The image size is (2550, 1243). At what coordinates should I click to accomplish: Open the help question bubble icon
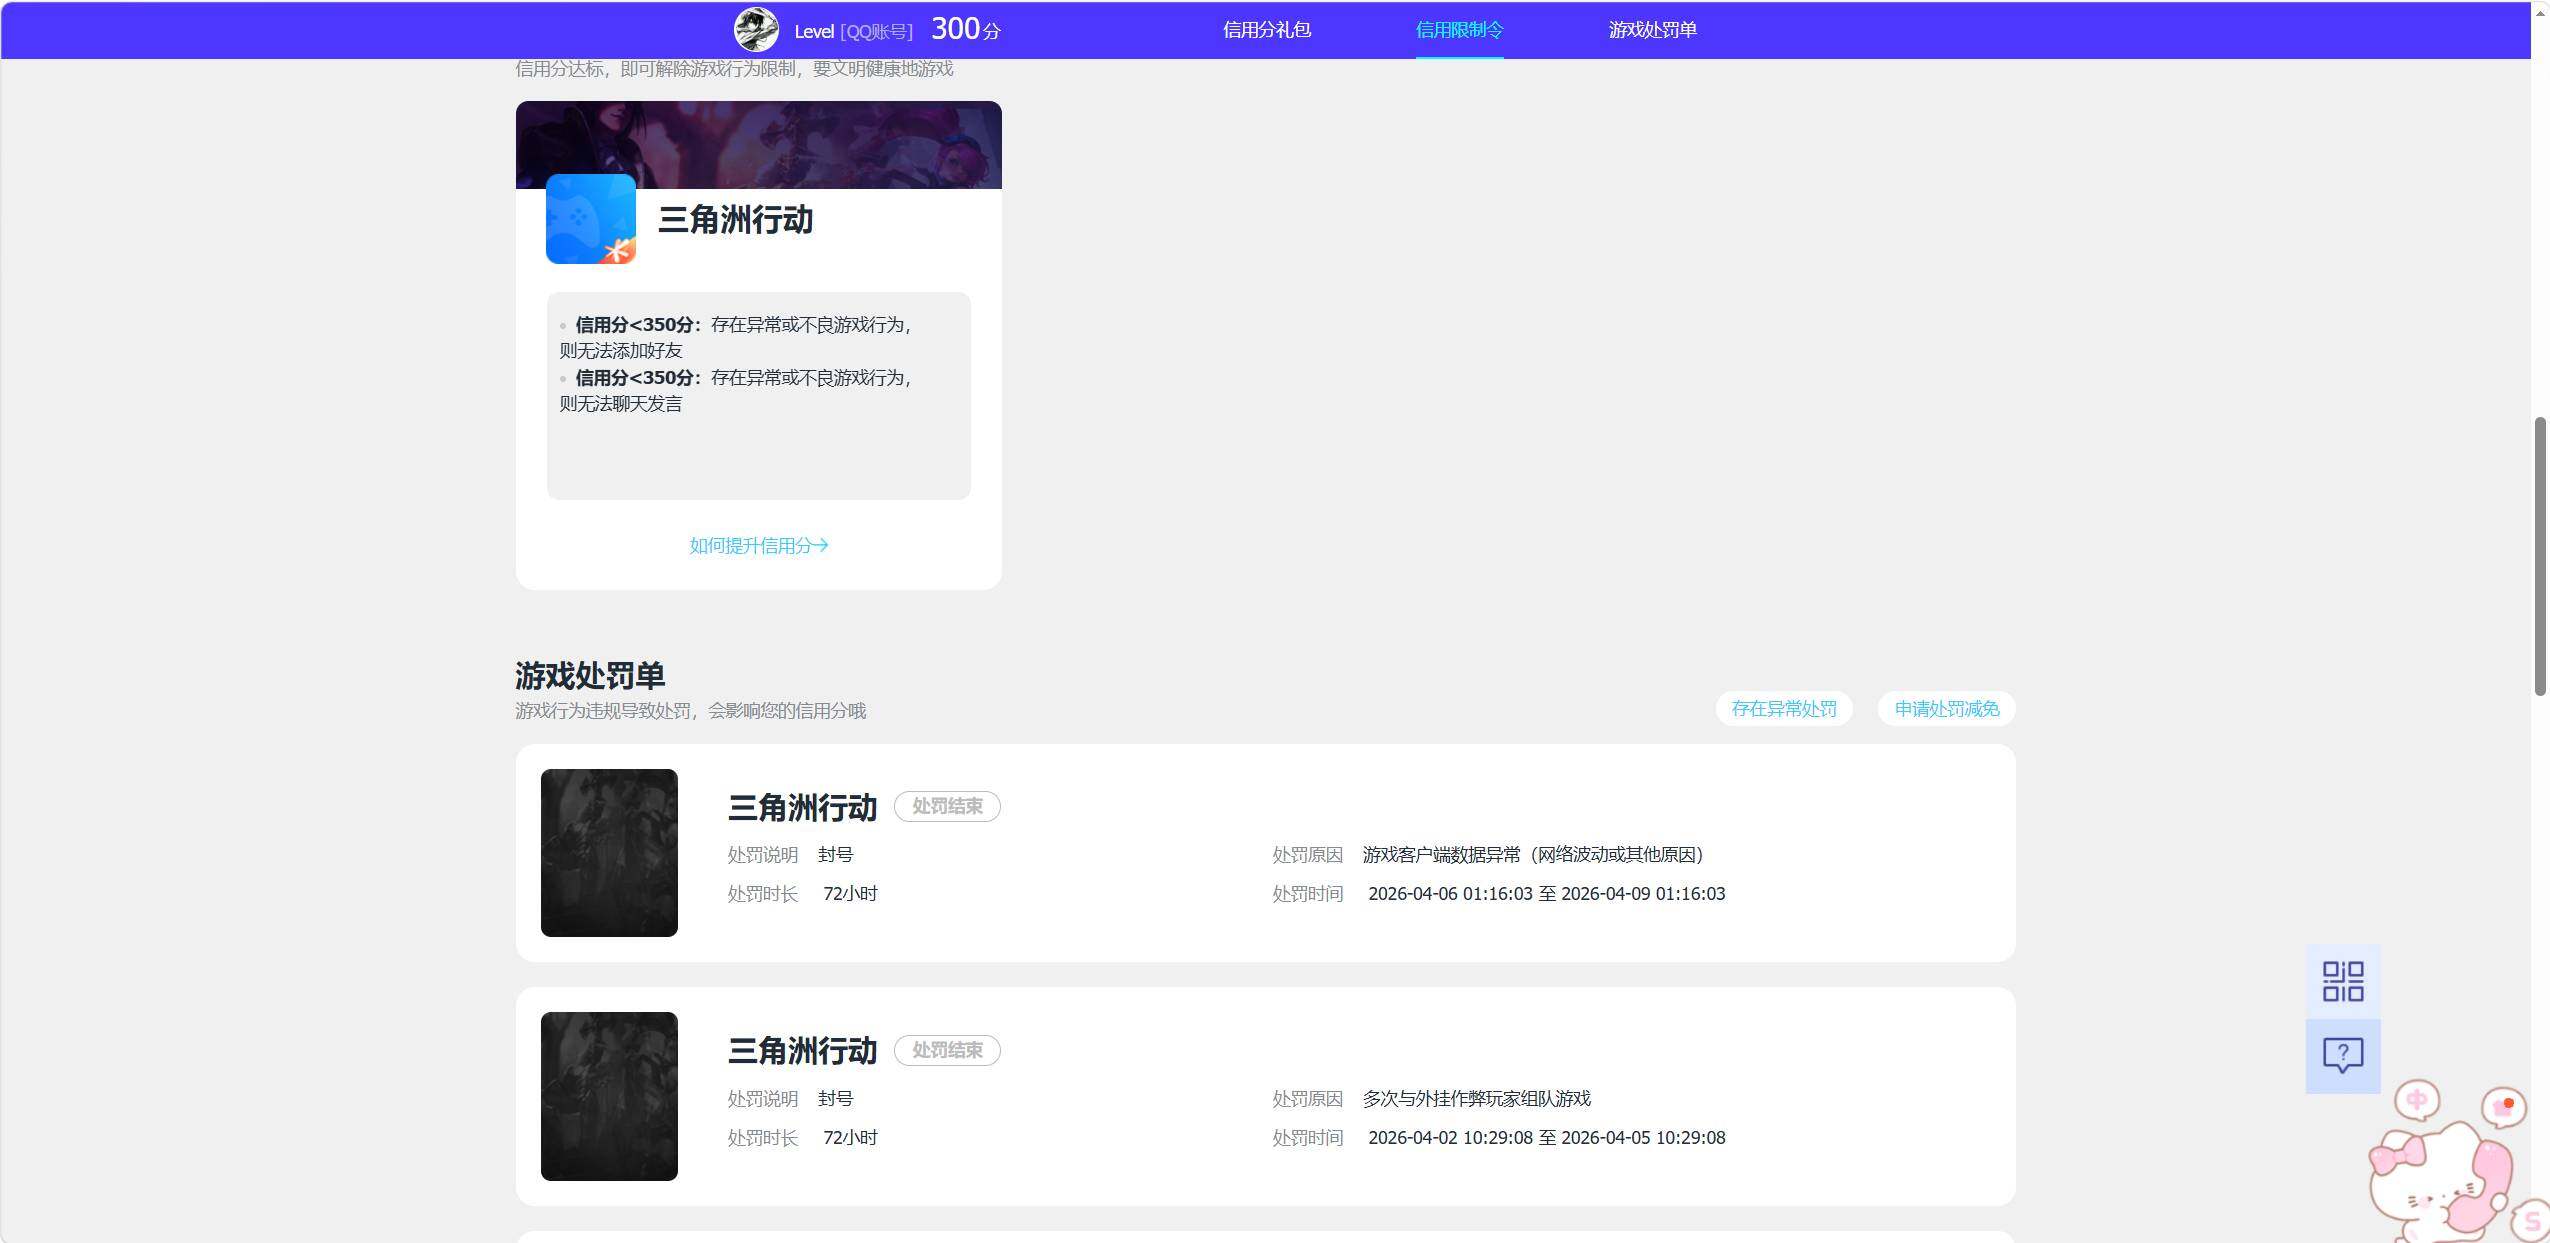pos(2343,1056)
